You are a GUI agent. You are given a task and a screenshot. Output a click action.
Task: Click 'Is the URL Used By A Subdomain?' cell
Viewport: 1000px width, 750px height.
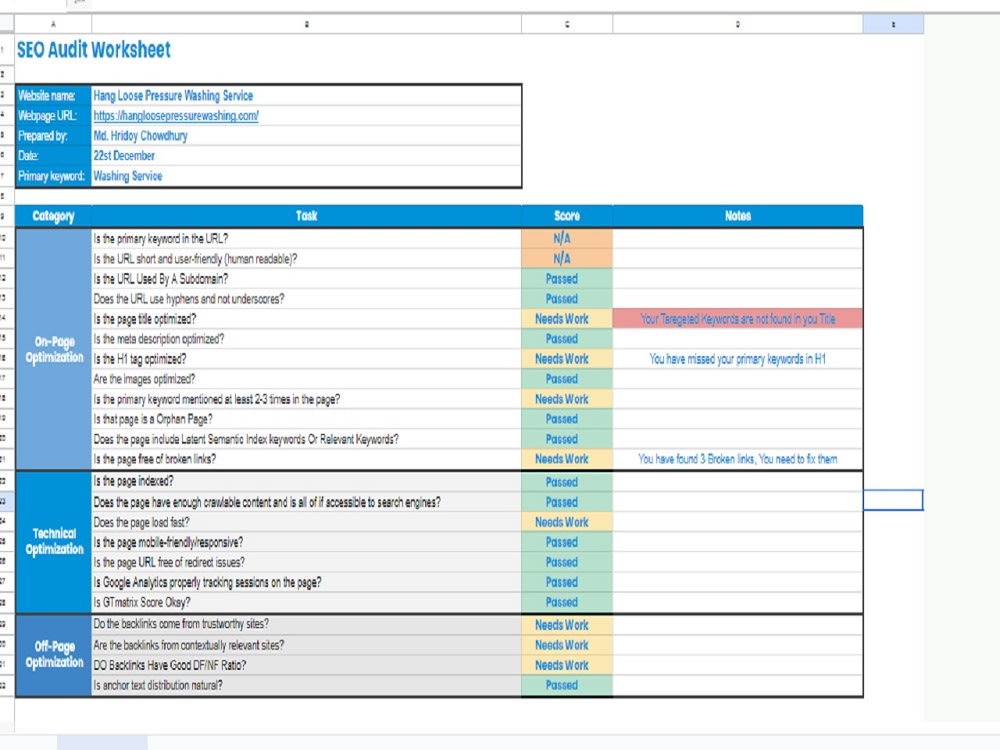coord(306,279)
